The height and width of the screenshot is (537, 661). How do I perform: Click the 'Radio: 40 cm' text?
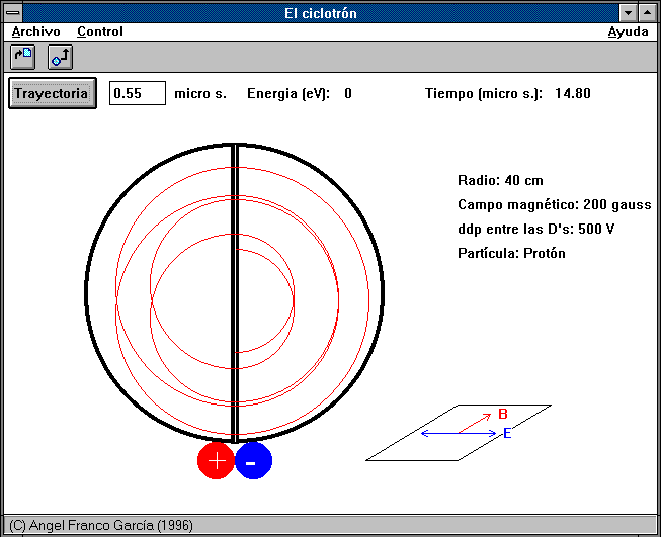(x=500, y=180)
